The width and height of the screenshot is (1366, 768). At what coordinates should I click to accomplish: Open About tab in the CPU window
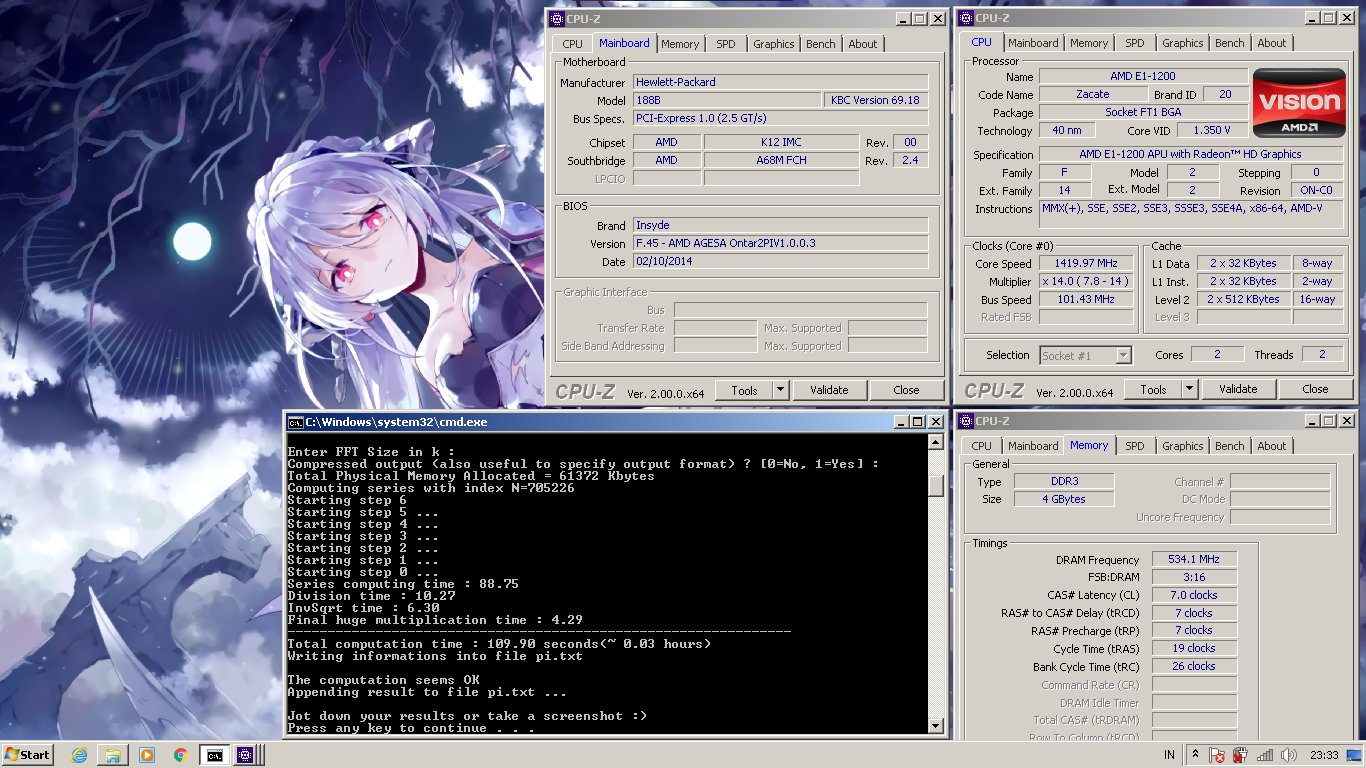click(1272, 43)
